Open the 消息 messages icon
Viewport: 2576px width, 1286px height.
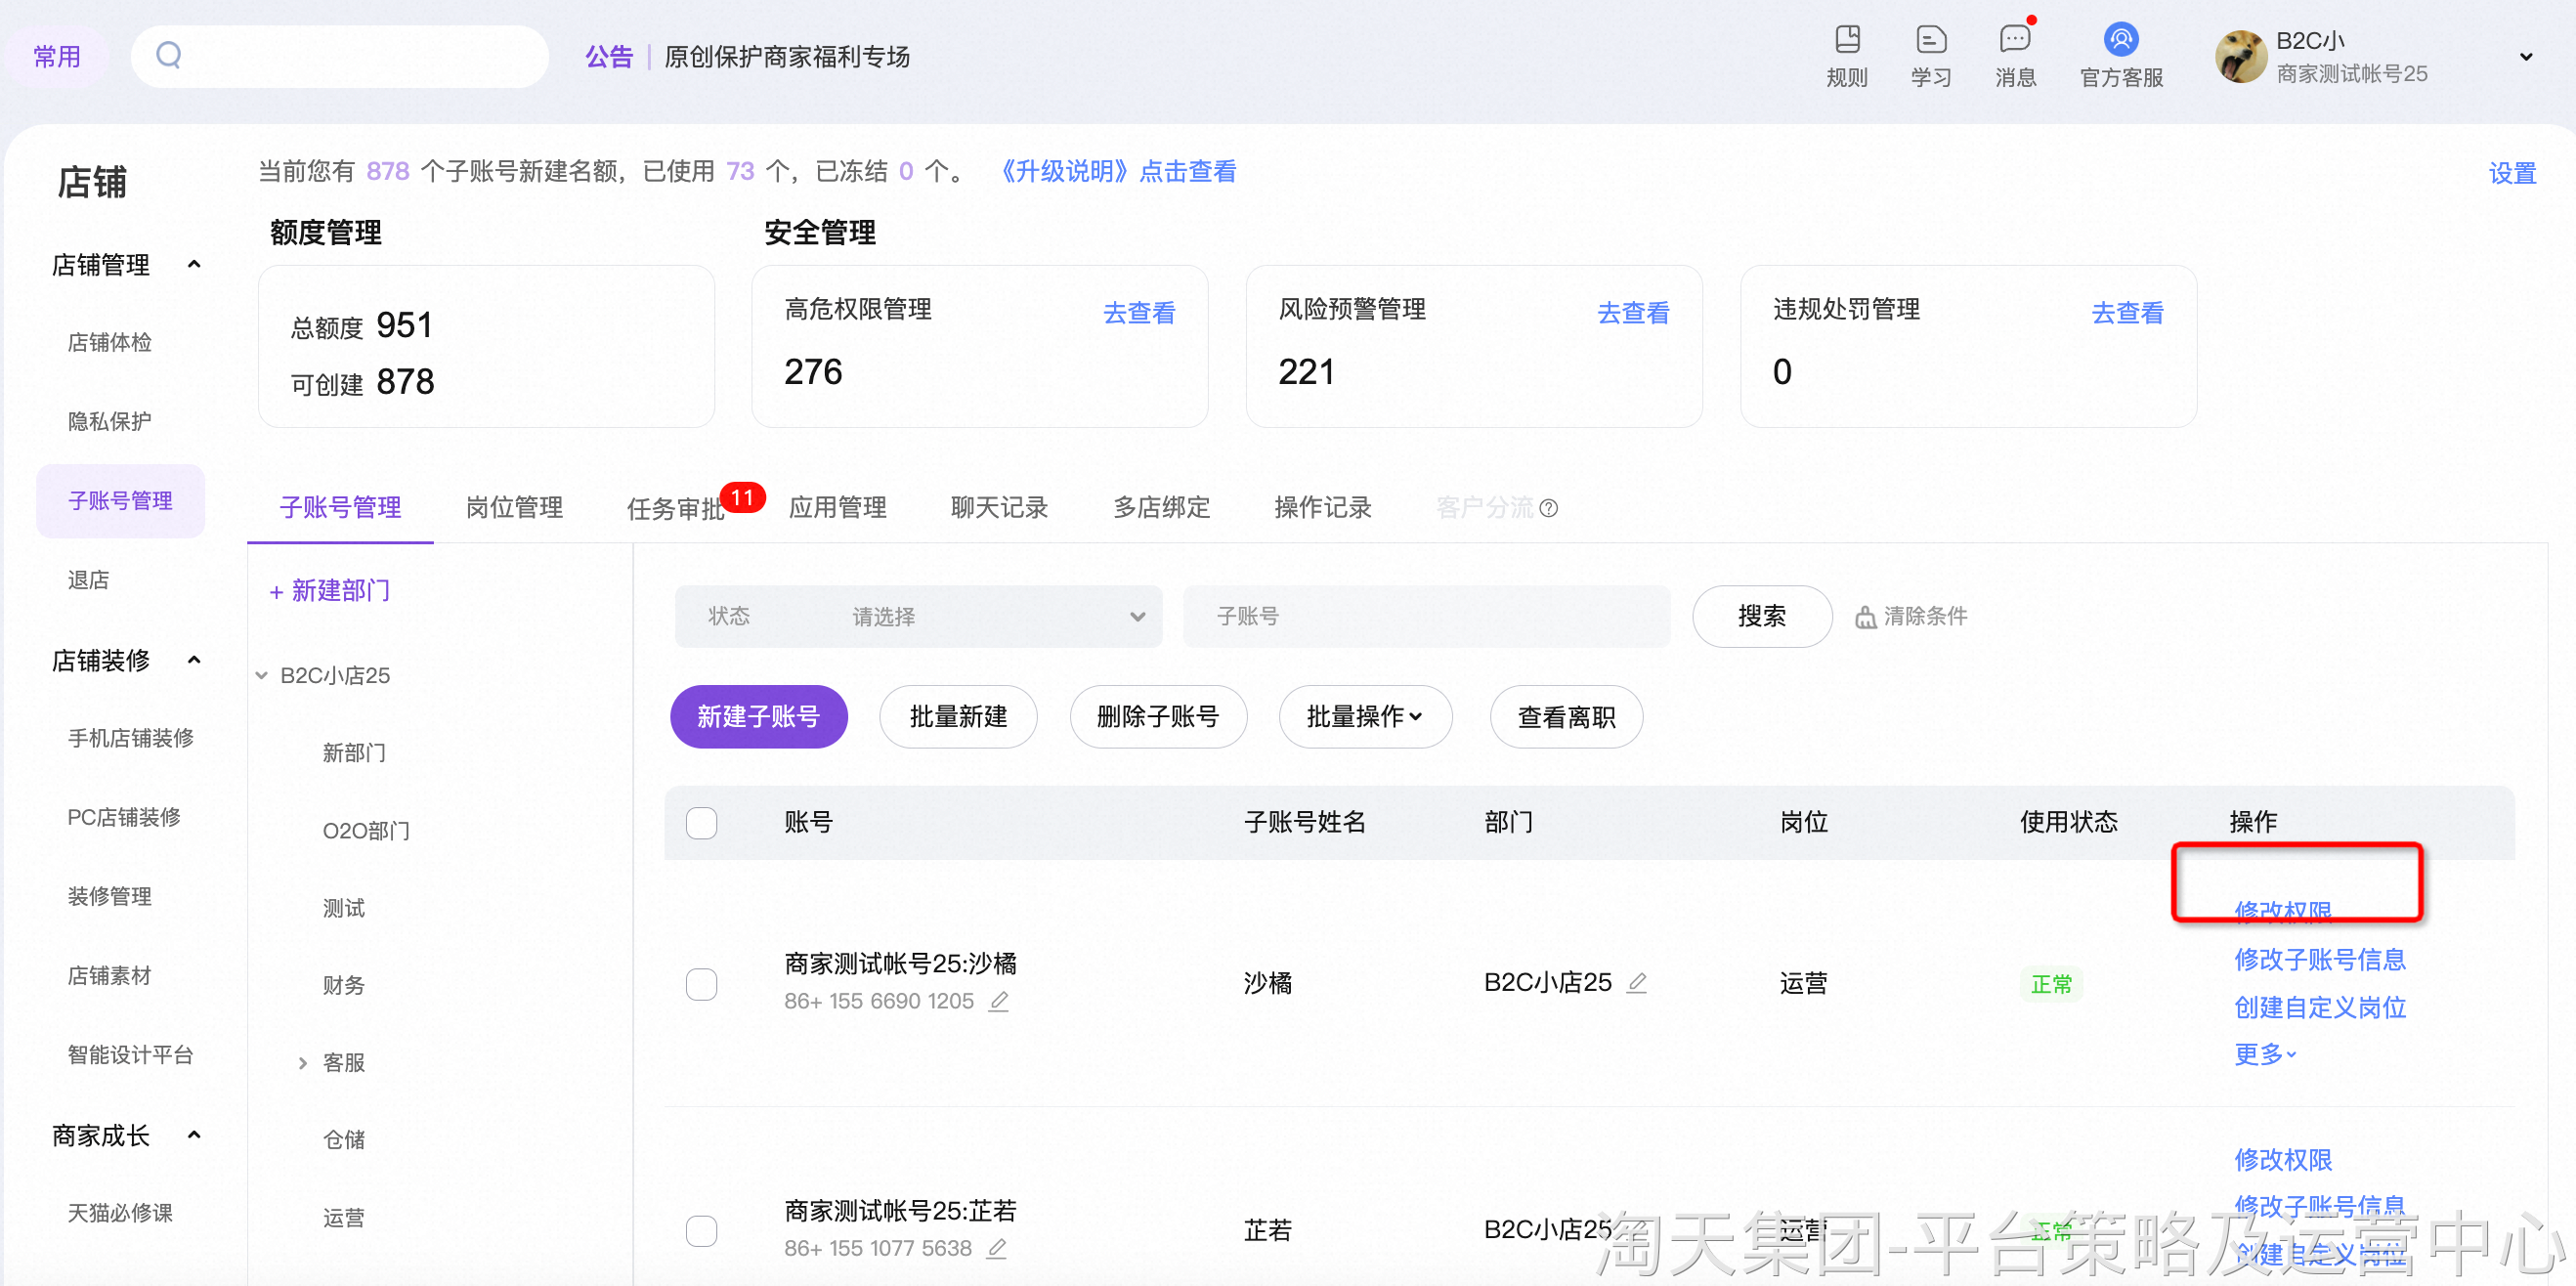[2014, 39]
